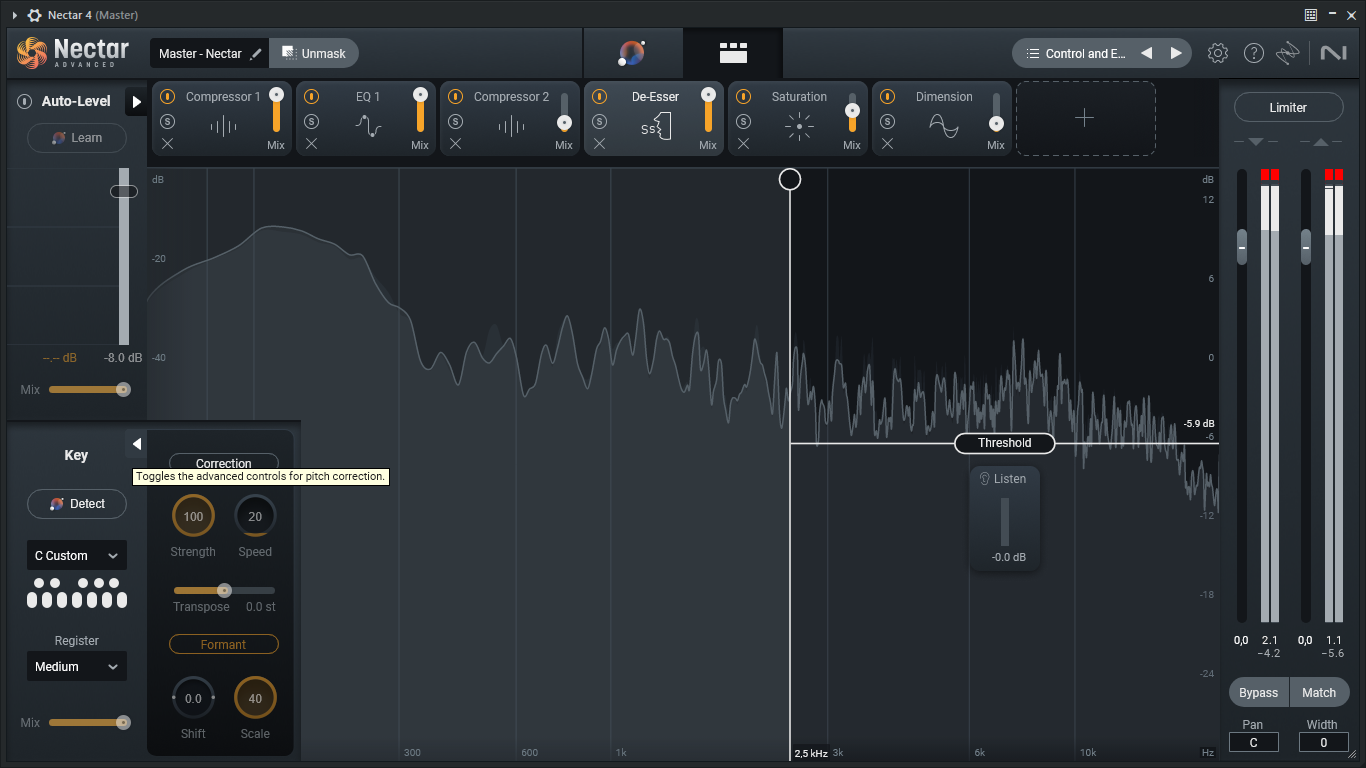Go to the previous preset
This screenshot has height=768, width=1366.
[1147, 53]
